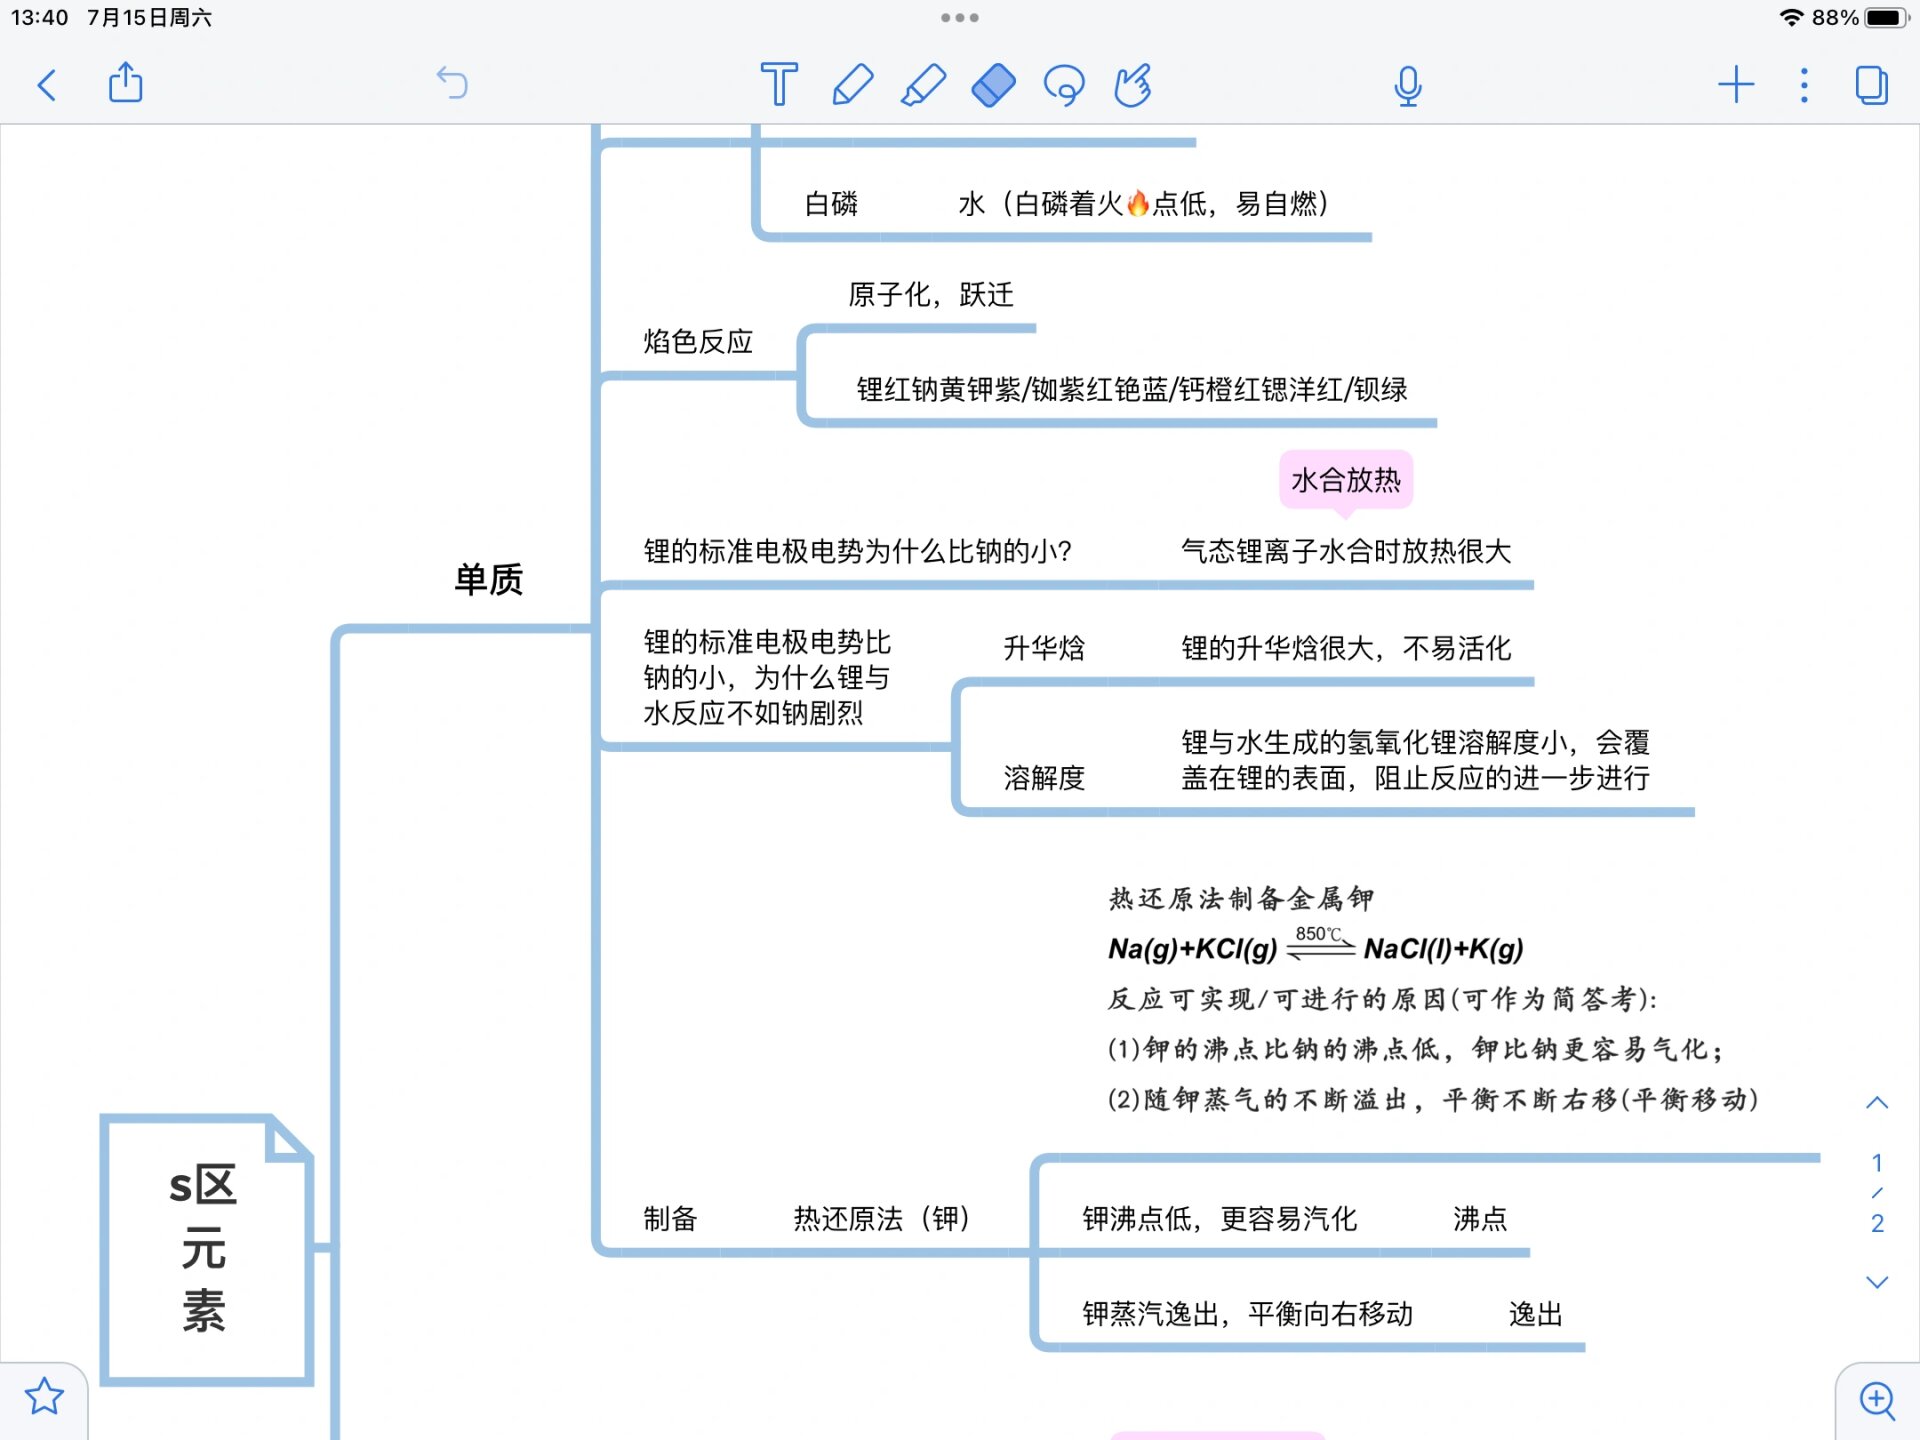
Task: Select the Text tool
Action: [779, 84]
